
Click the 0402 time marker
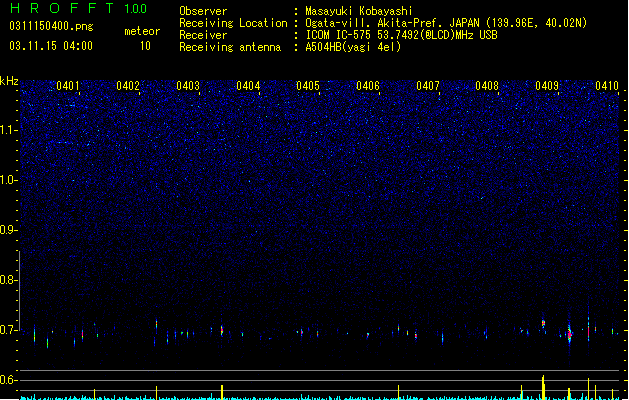(x=128, y=85)
